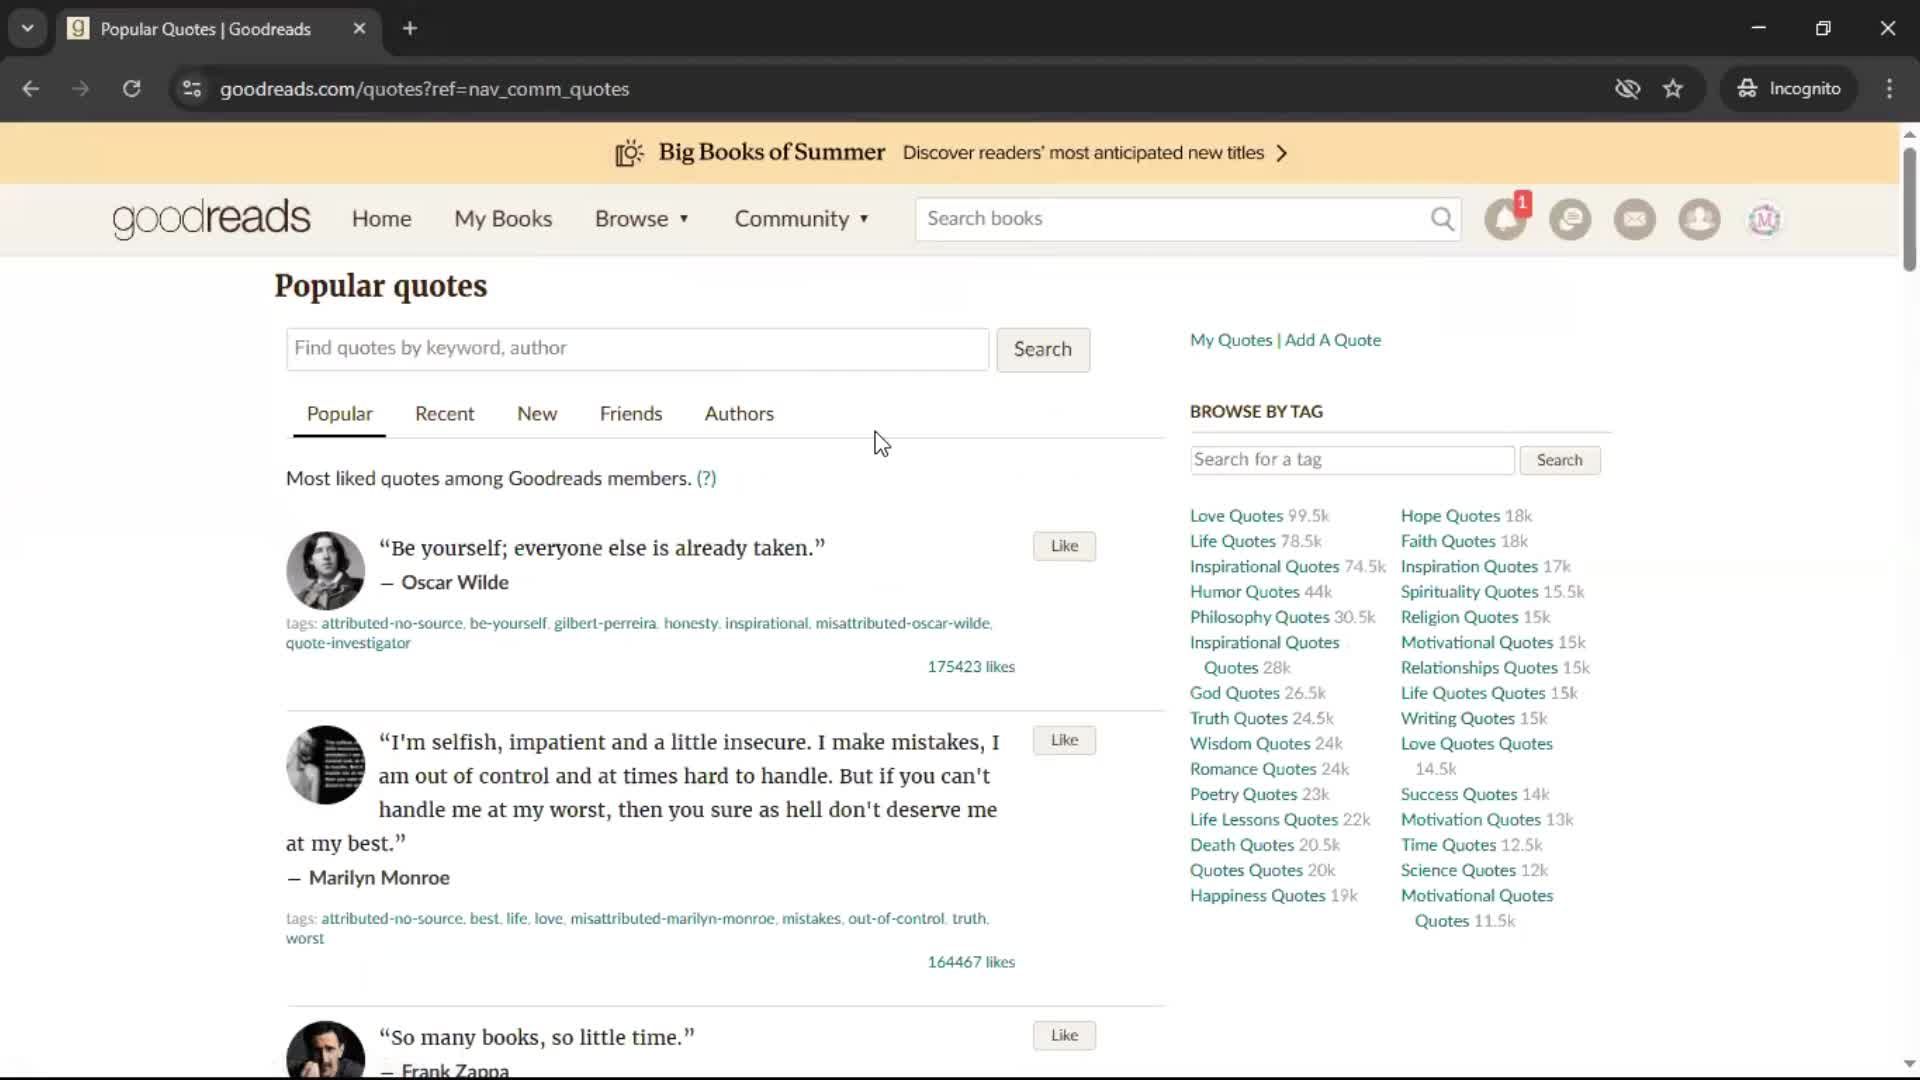Click the browser back arrow
1920x1080 pixels.
30,89
